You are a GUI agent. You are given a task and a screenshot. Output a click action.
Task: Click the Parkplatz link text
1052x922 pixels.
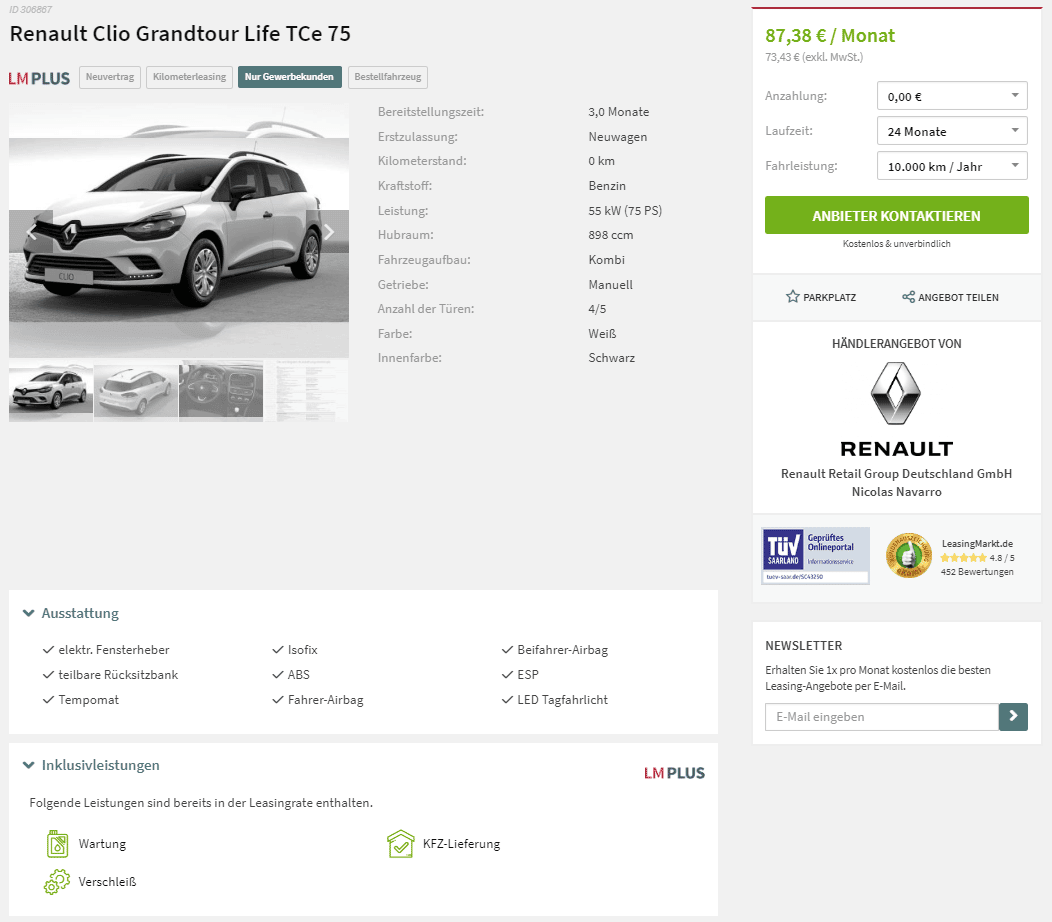click(x=830, y=297)
